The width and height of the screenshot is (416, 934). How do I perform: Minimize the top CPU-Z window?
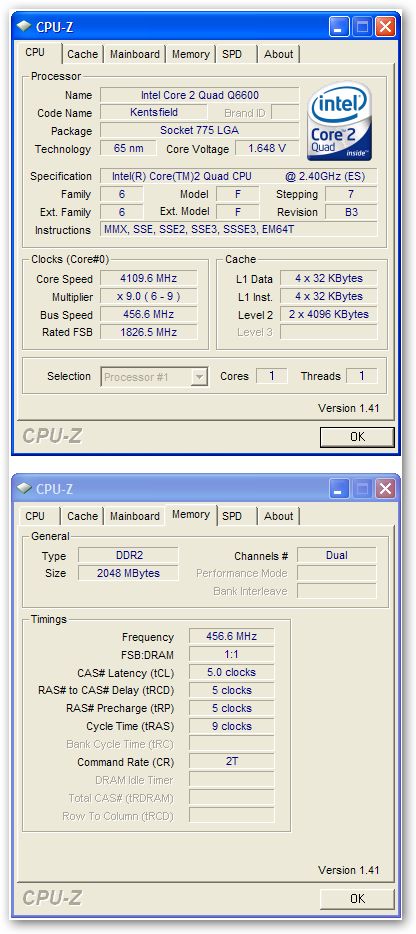339,26
